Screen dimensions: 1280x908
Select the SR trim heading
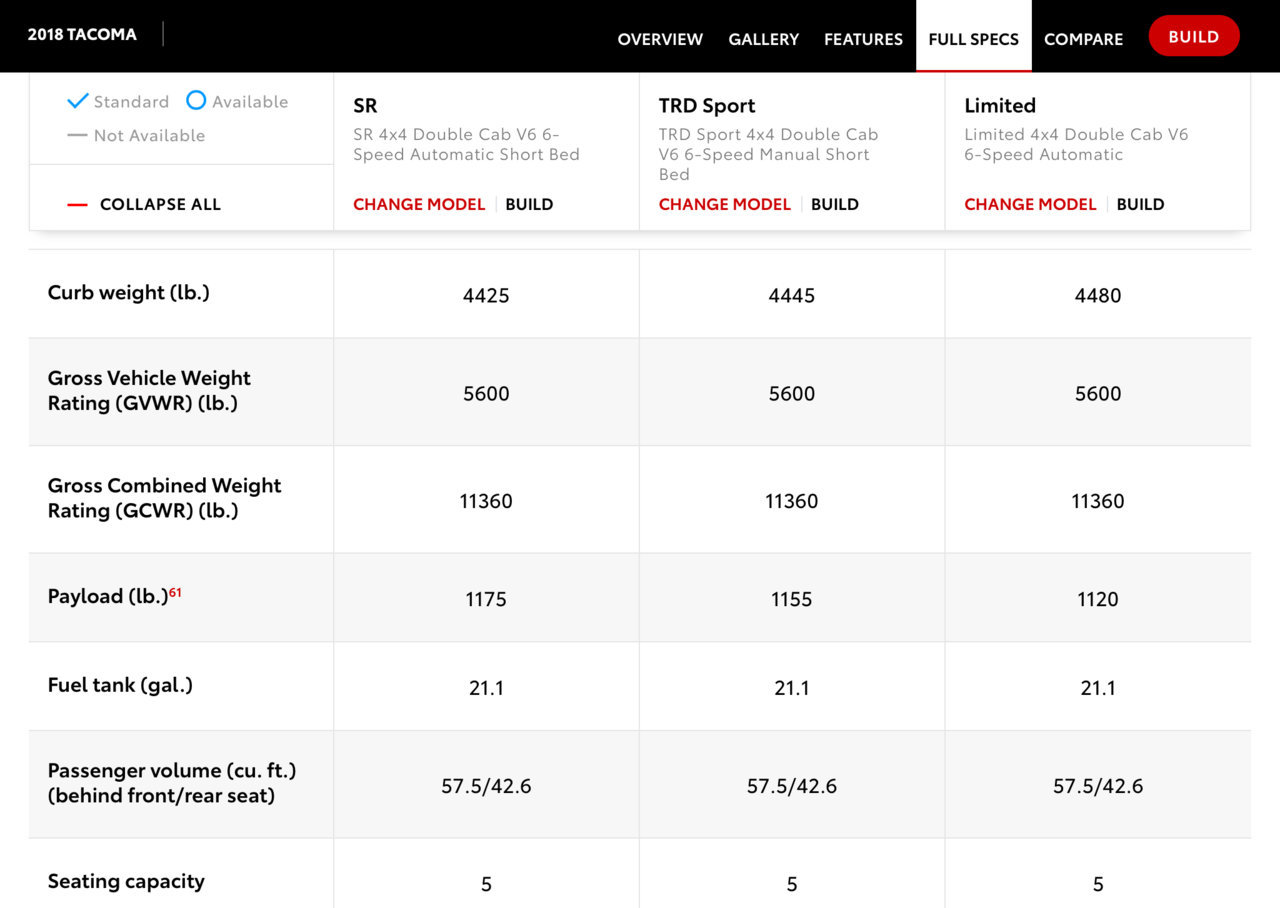(x=365, y=105)
